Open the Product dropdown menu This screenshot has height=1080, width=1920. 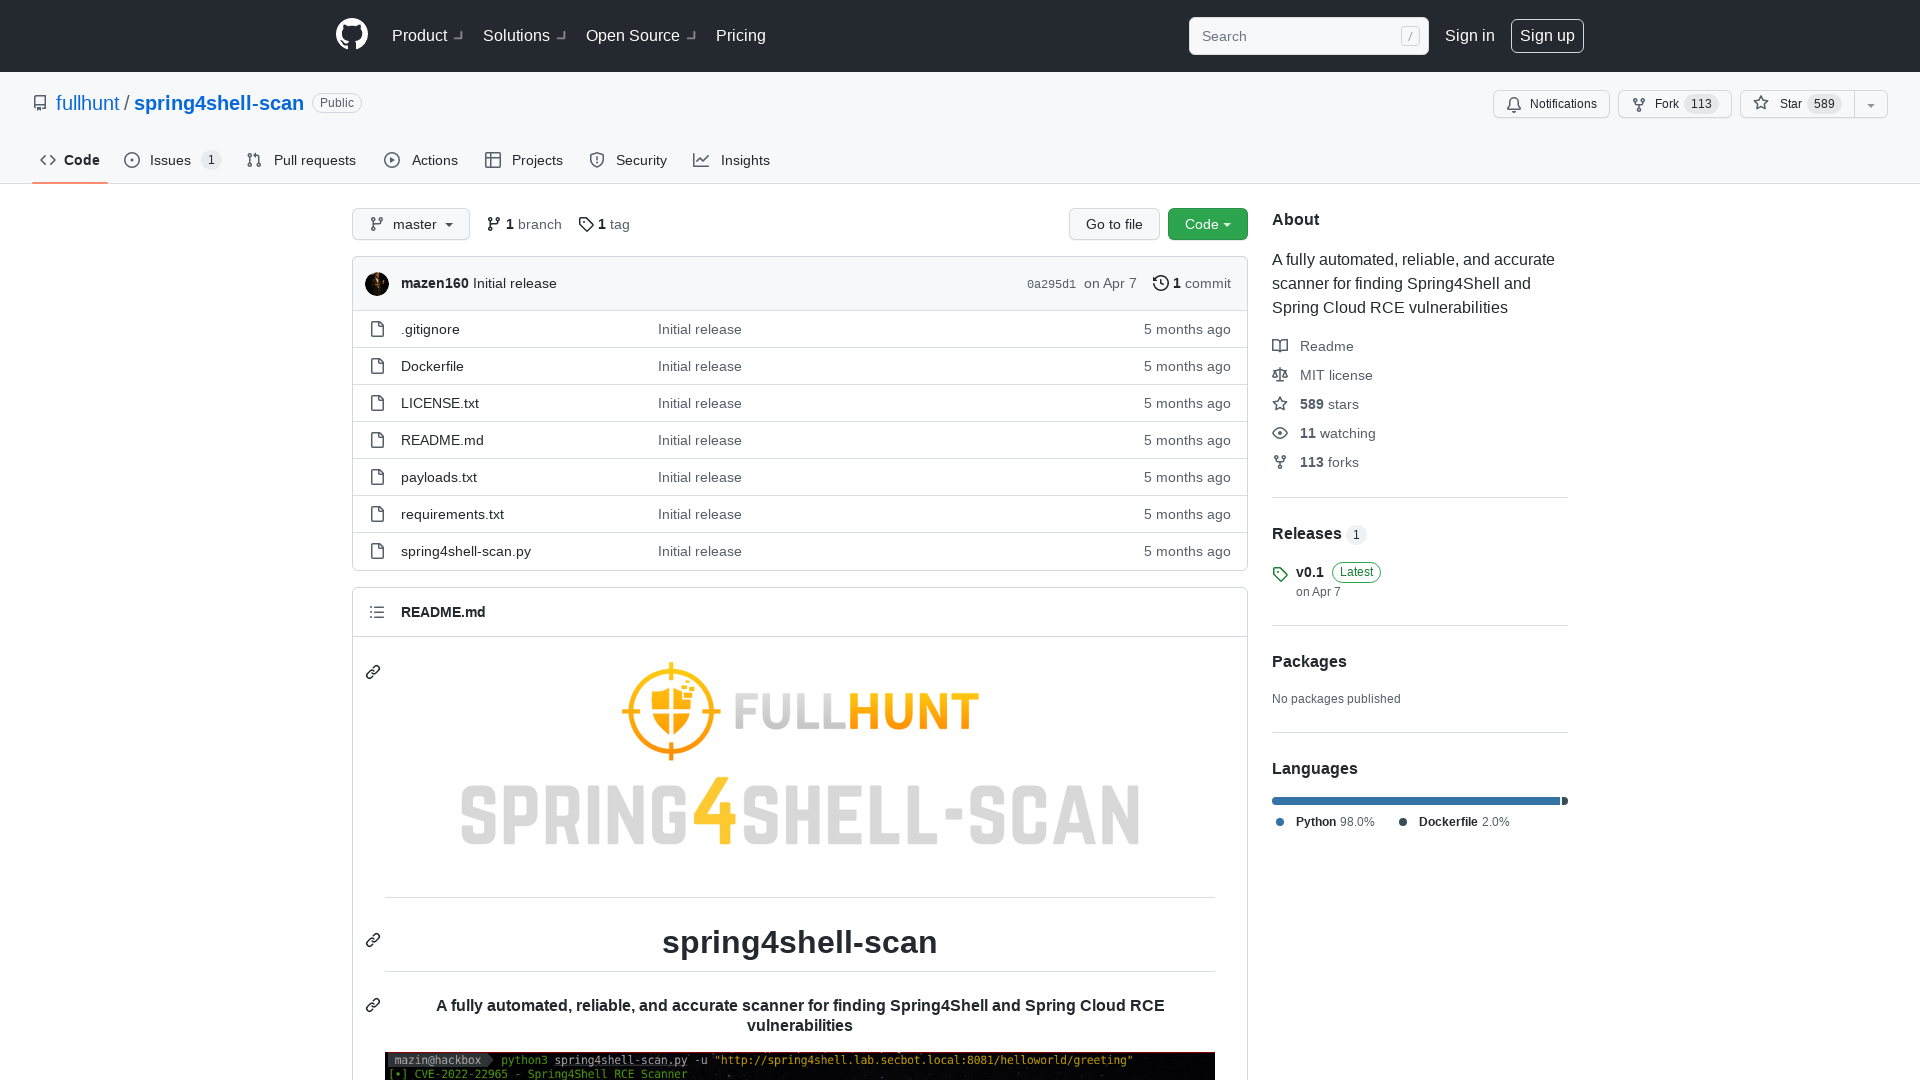click(x=427, y=35)
